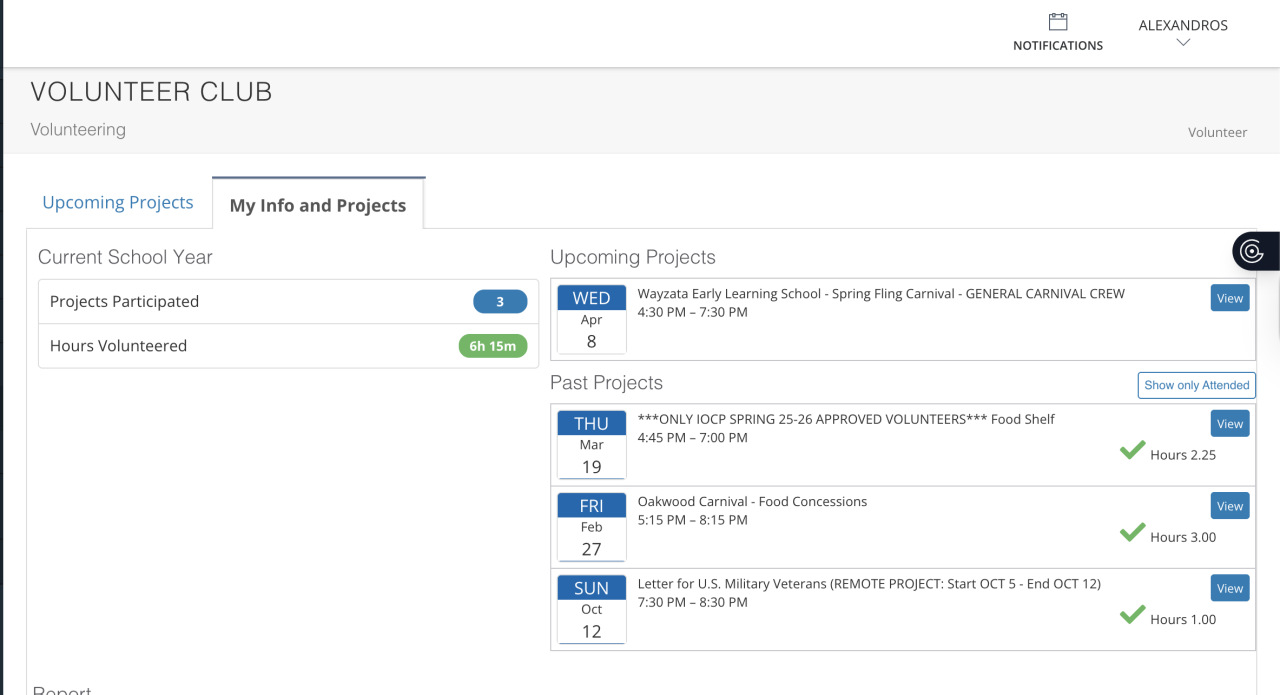Toggle Show only Attended filter
Screen dimensions: 1280x695
1196,385
